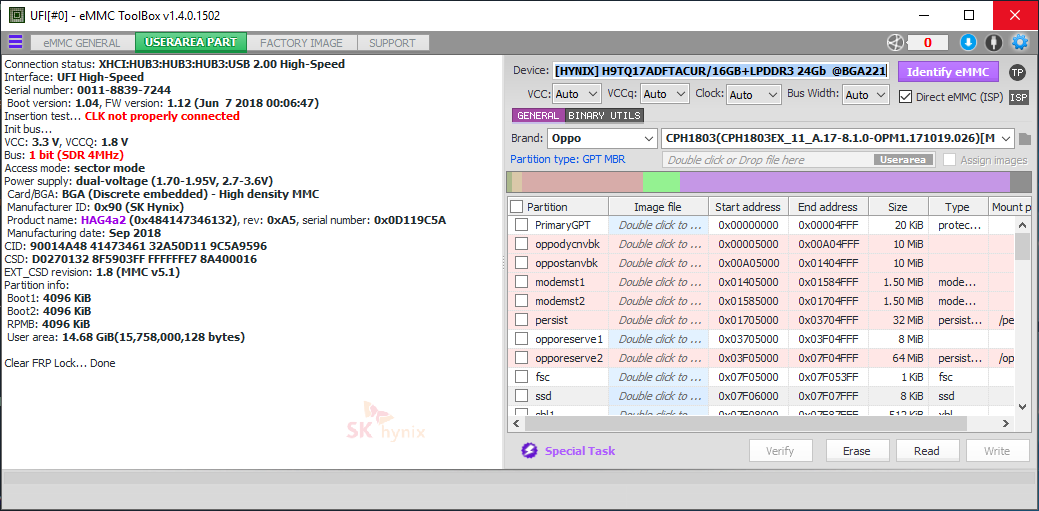The height and width of the screenshot is (511, 1039).
Task: Check the modemst2 partition checkbox
Action: pyautogui.click(x=521, y=301)
